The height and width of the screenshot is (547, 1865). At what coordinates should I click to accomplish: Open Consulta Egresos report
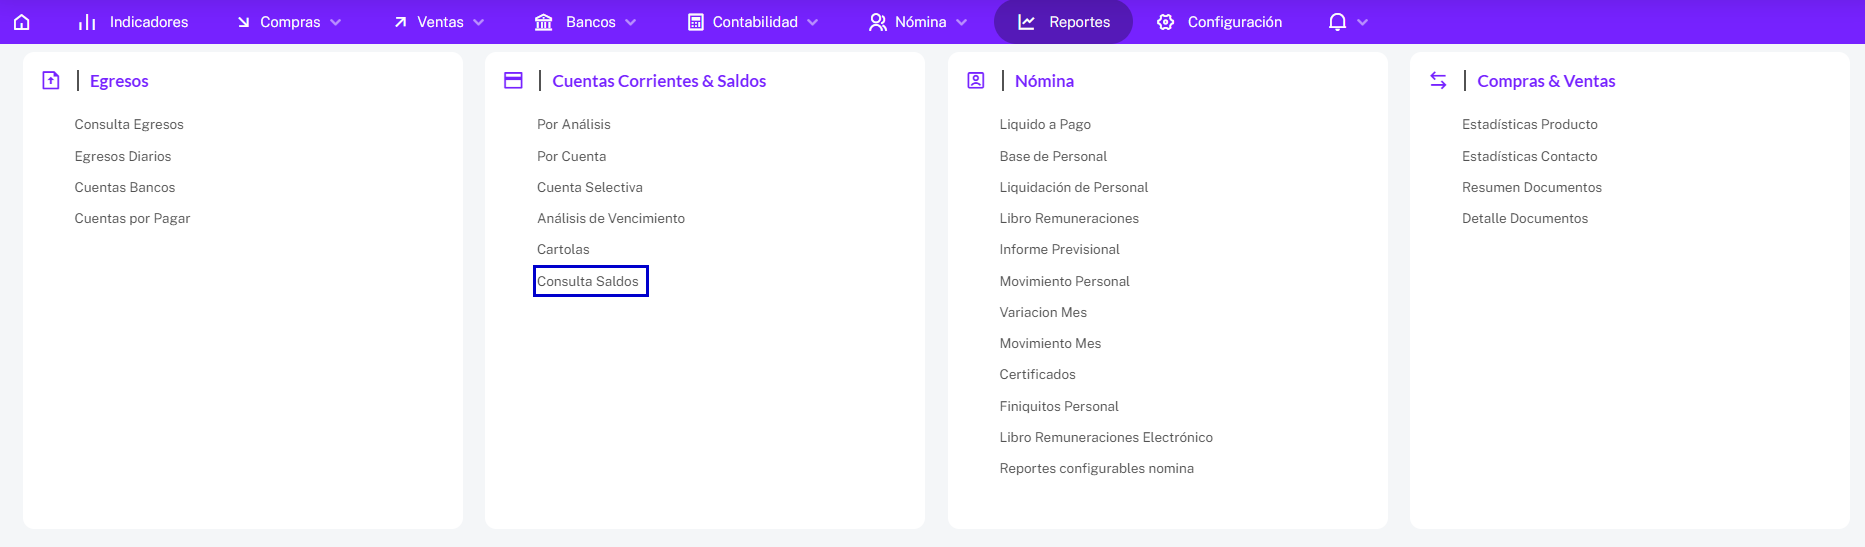click(129, 125)
